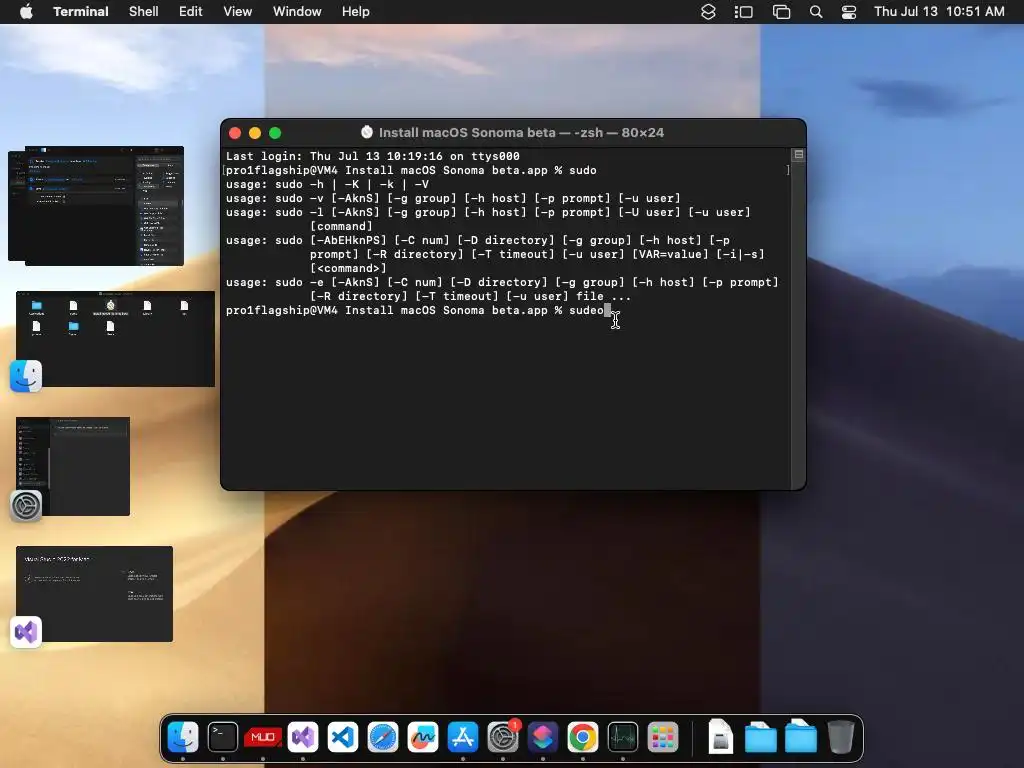Click the Finder app icon in Stage Manager strip
The width and height of the screenshot is (1024, 768).
pos(26,376)
